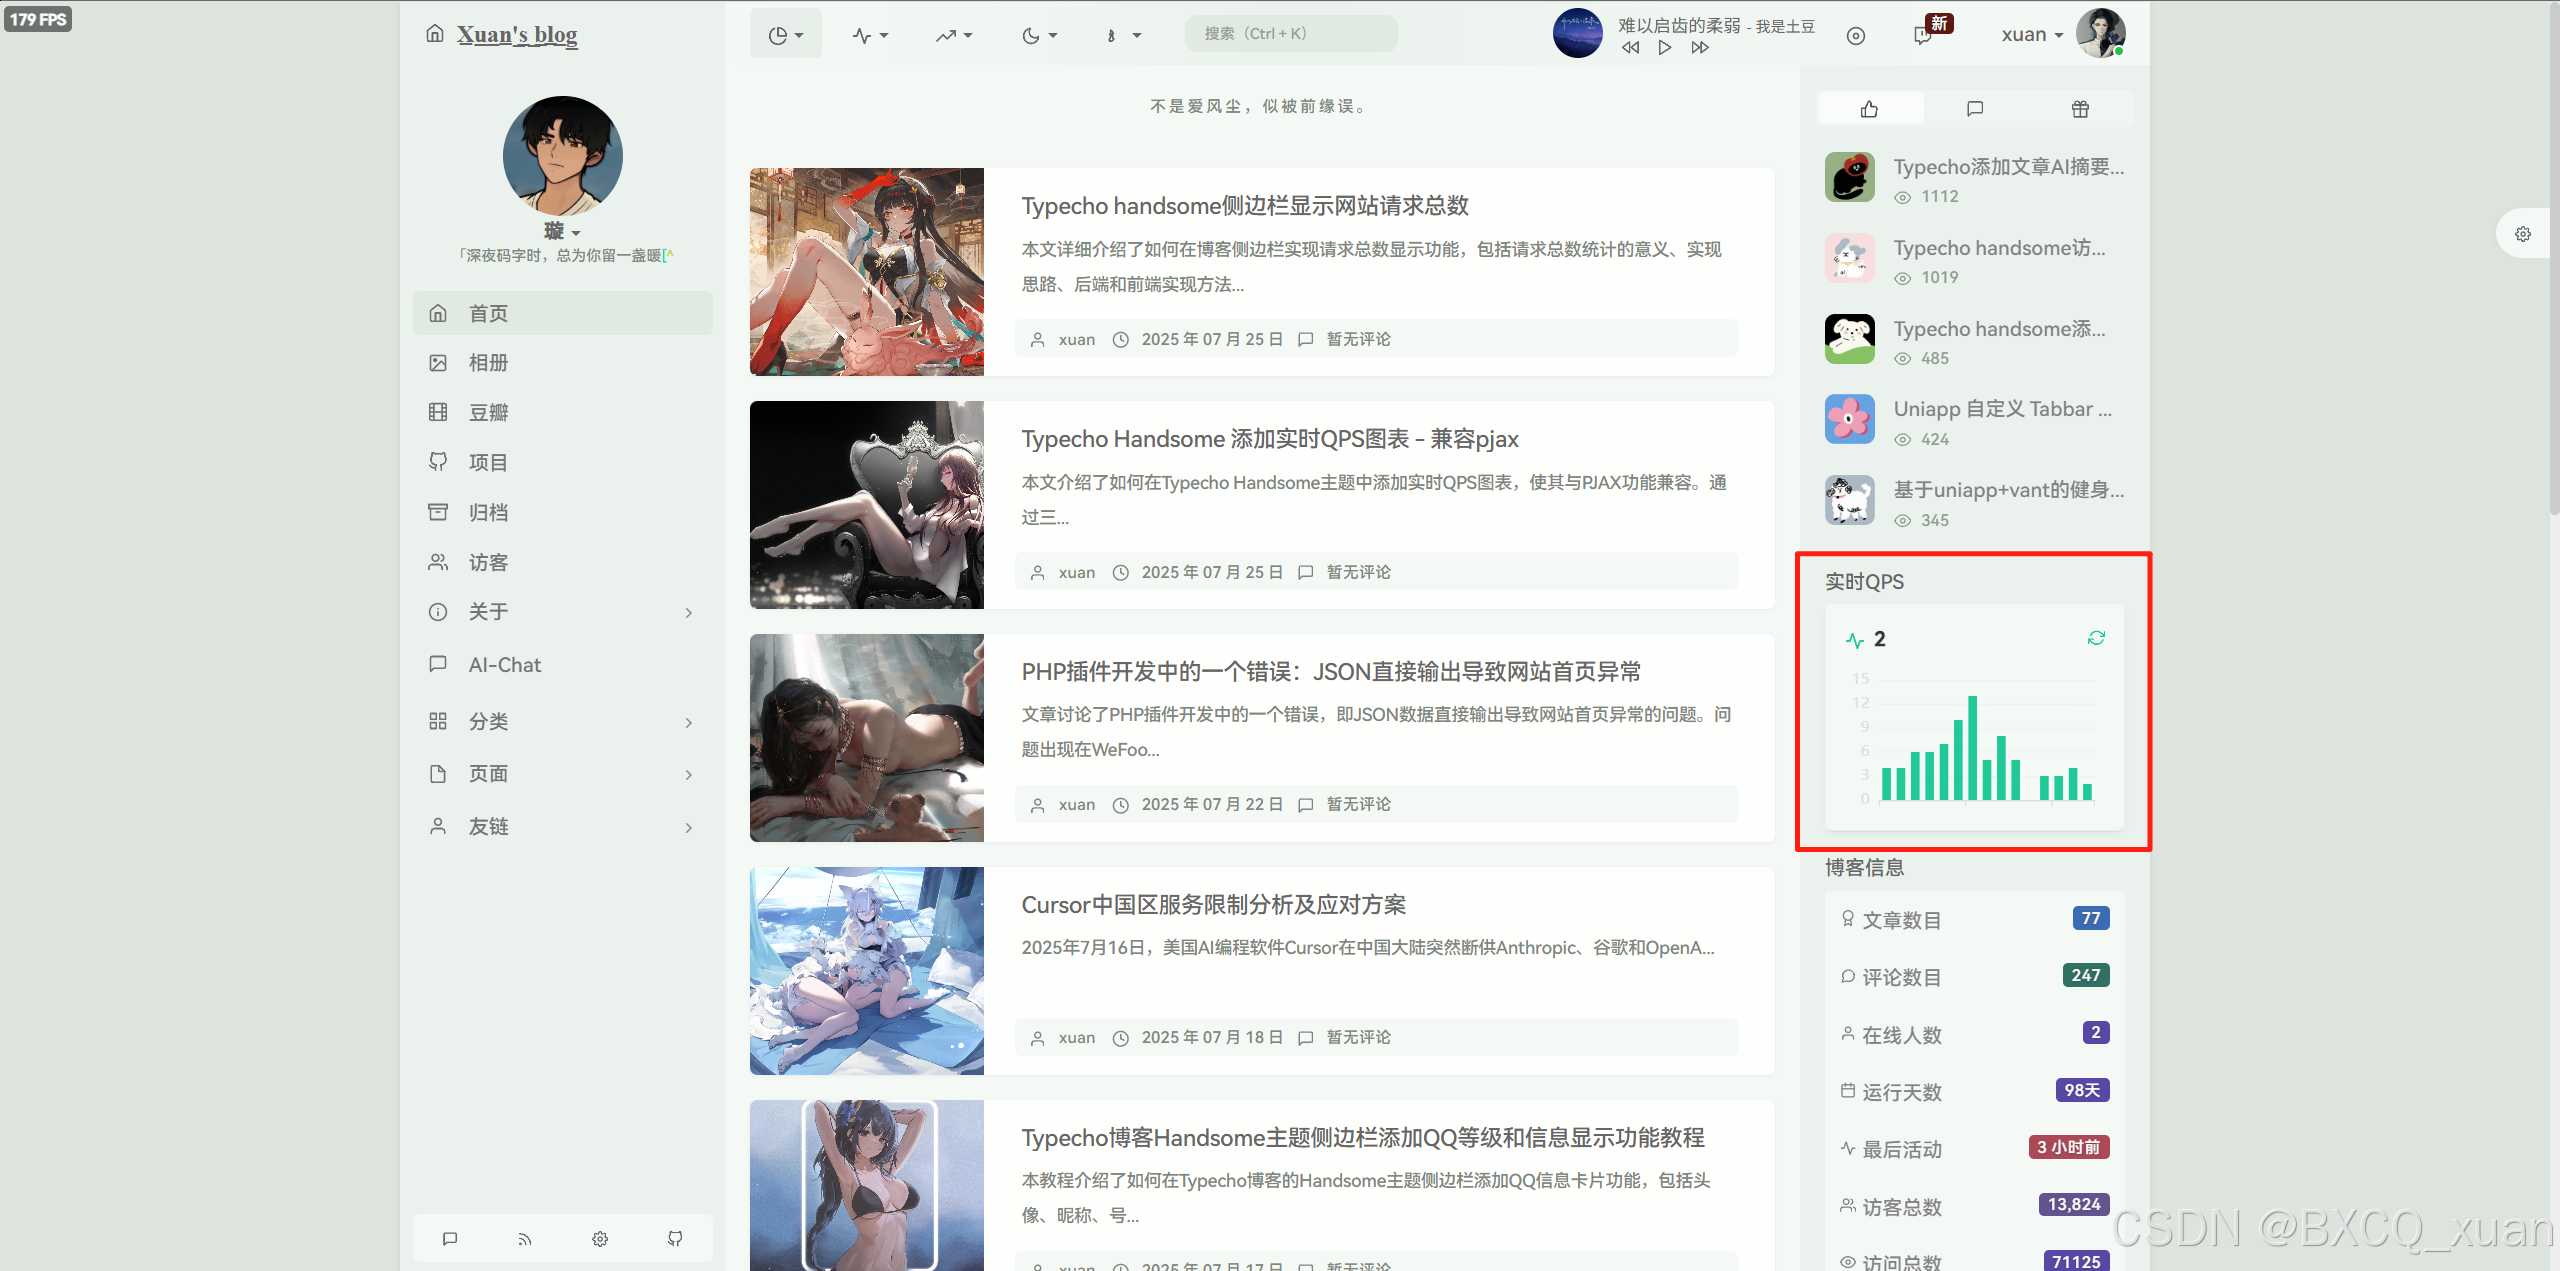The width and height of the screenshot is (2560, 1271).
Task: Open popular post Typecho添加文章AI摘要
Action: click(x=2009, y=167)
